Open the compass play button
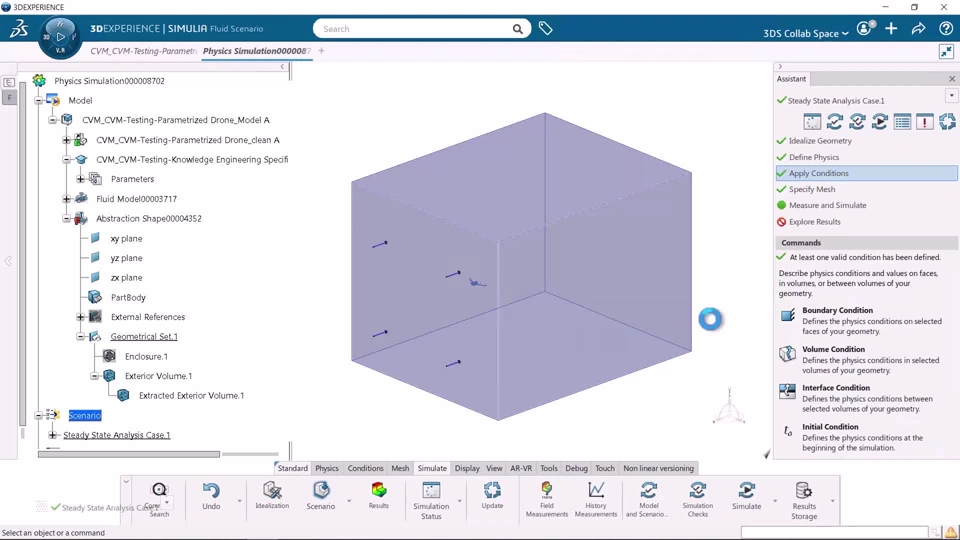Screen dimensions: 960x540 click(60, 37)
